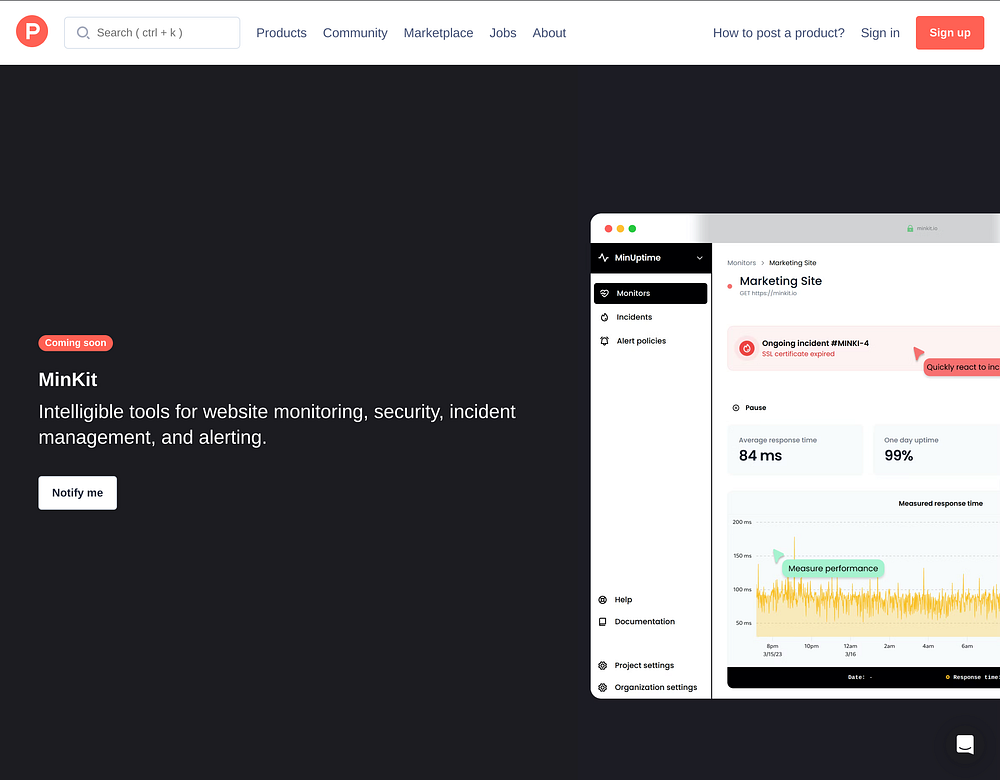Select Monitors in the sidebar
Image resolution: width=1000 pixels, height=780 pixels.
[x=650, y=293]
